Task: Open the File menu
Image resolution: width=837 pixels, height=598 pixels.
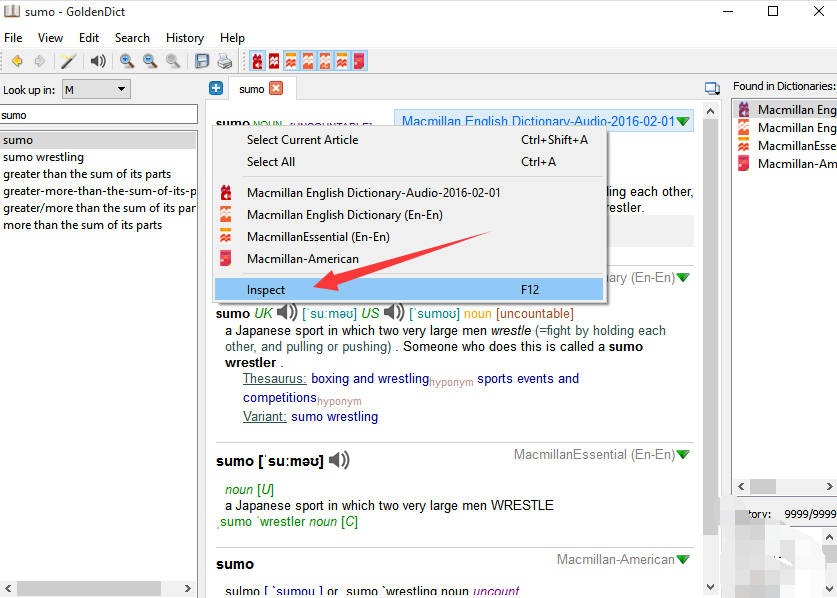Action: (x=13, y=38)
